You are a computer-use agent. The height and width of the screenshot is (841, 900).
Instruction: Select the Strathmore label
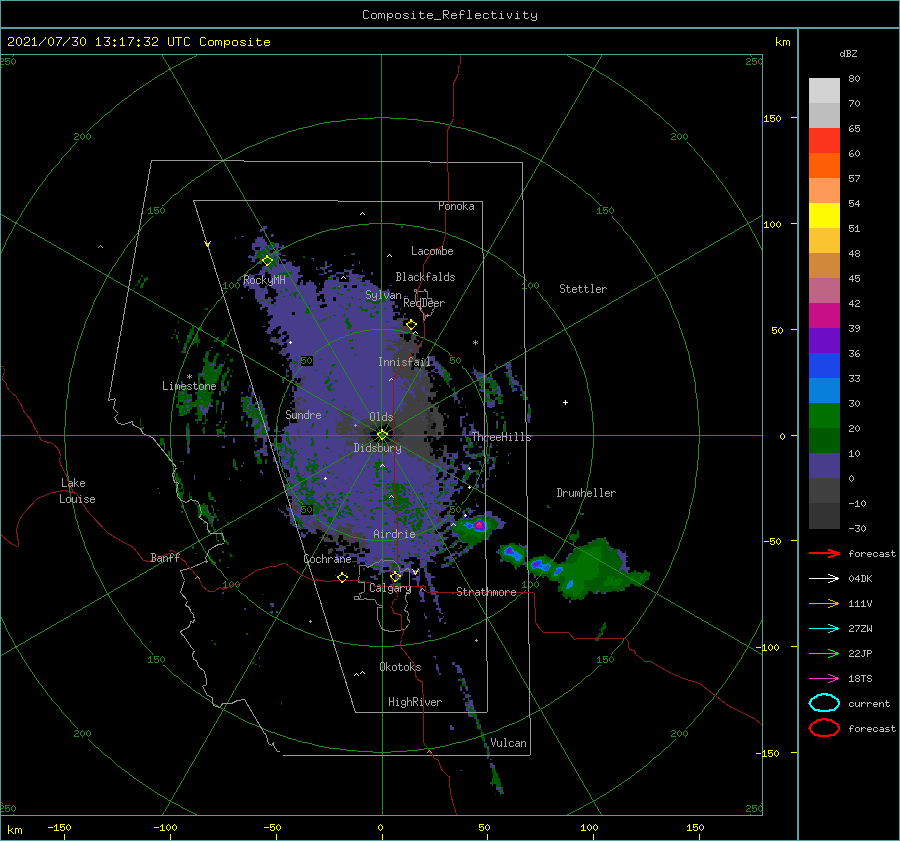[486, 592]
